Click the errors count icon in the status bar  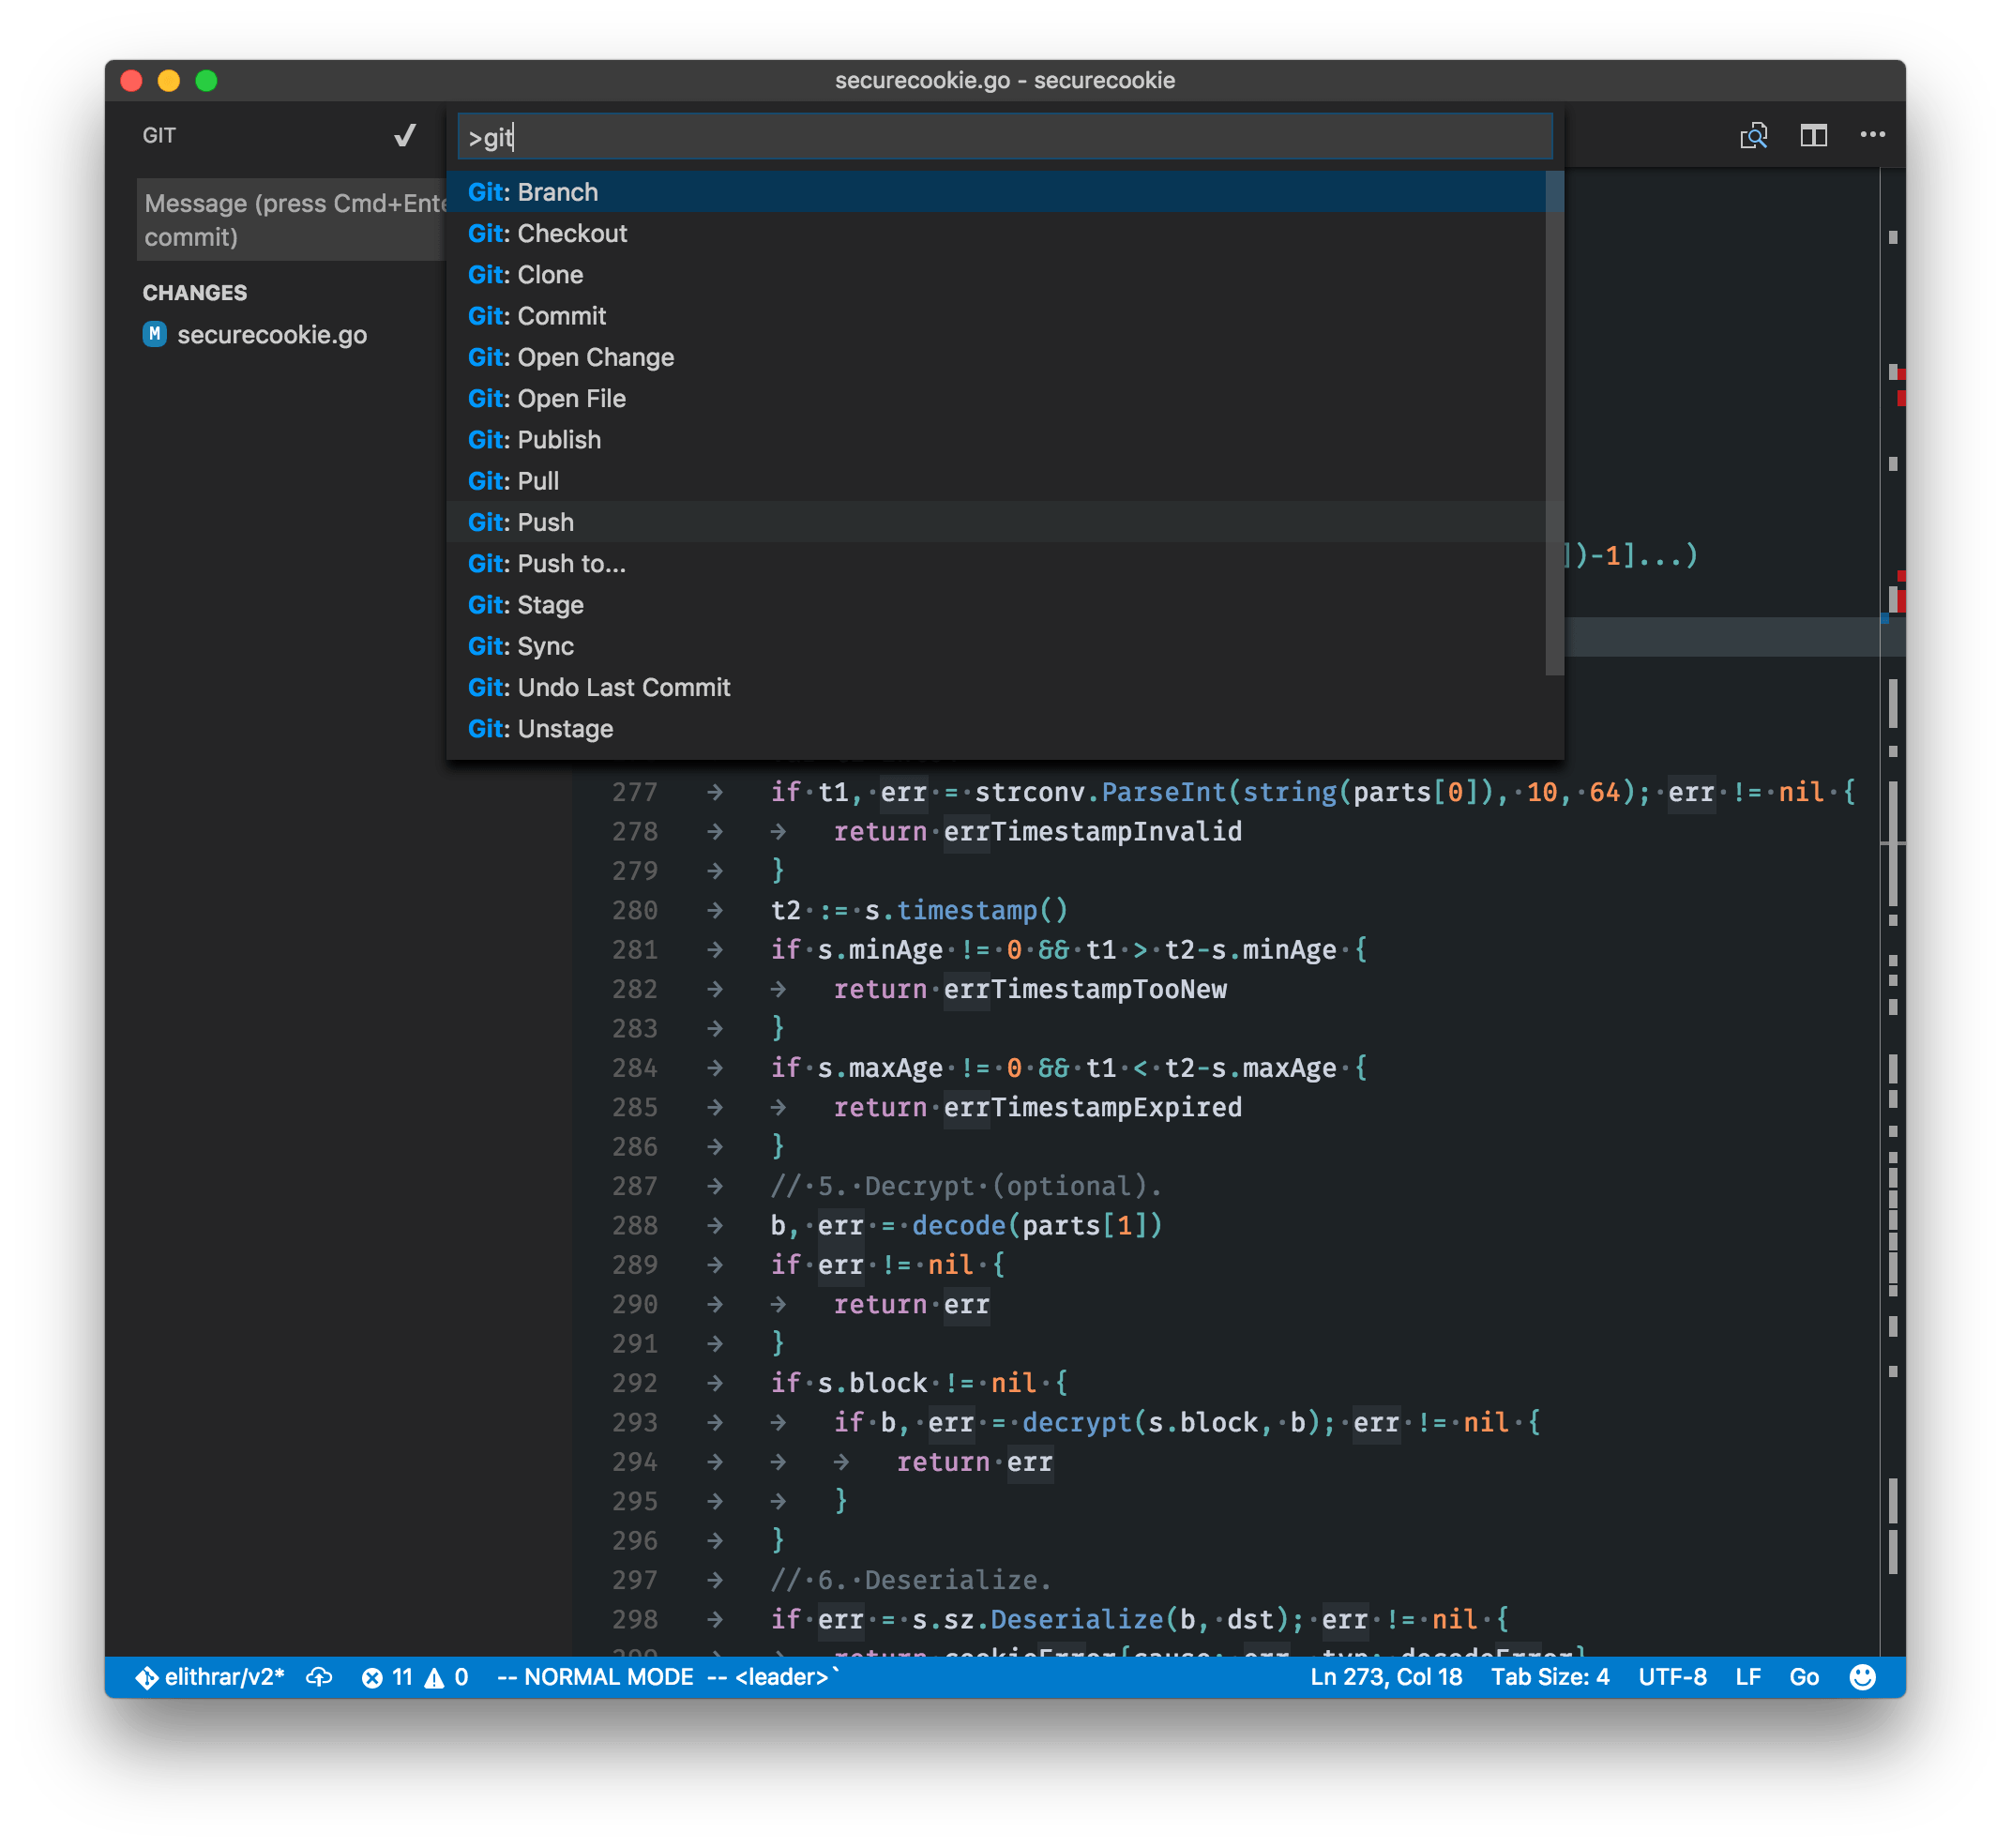389,1677
